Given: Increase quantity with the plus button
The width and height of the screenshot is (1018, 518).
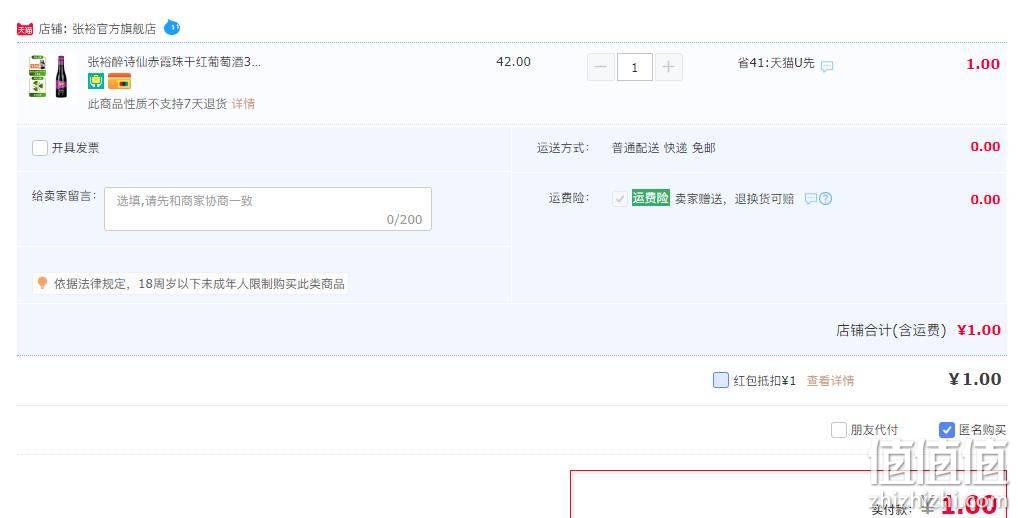Looking at the screenshot, I should (x=669, y=67).
